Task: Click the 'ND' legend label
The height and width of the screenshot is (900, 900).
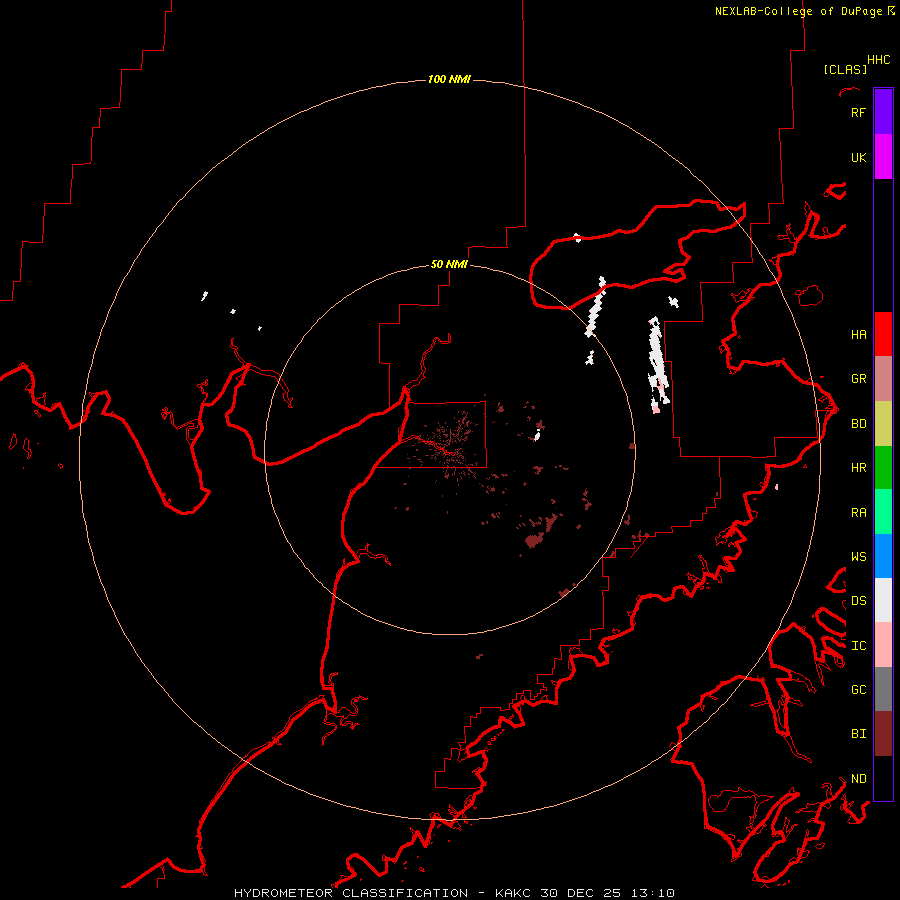Action: click(858, 779)
